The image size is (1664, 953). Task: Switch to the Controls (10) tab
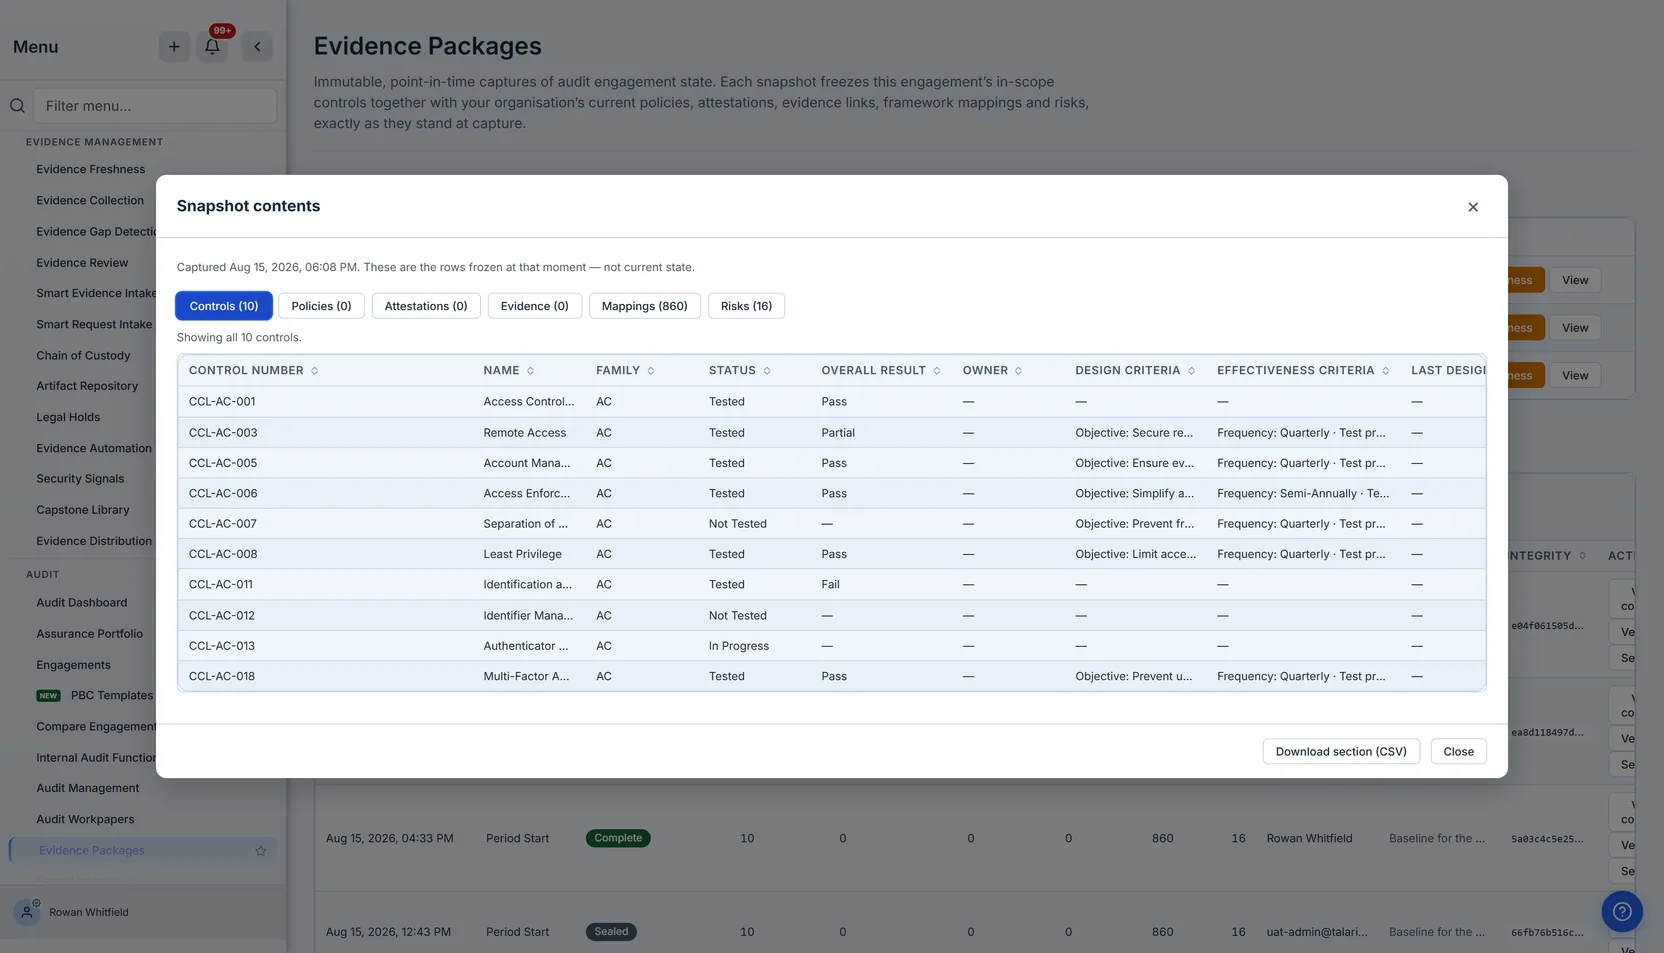pyautogui.click(x=224, y=306)
